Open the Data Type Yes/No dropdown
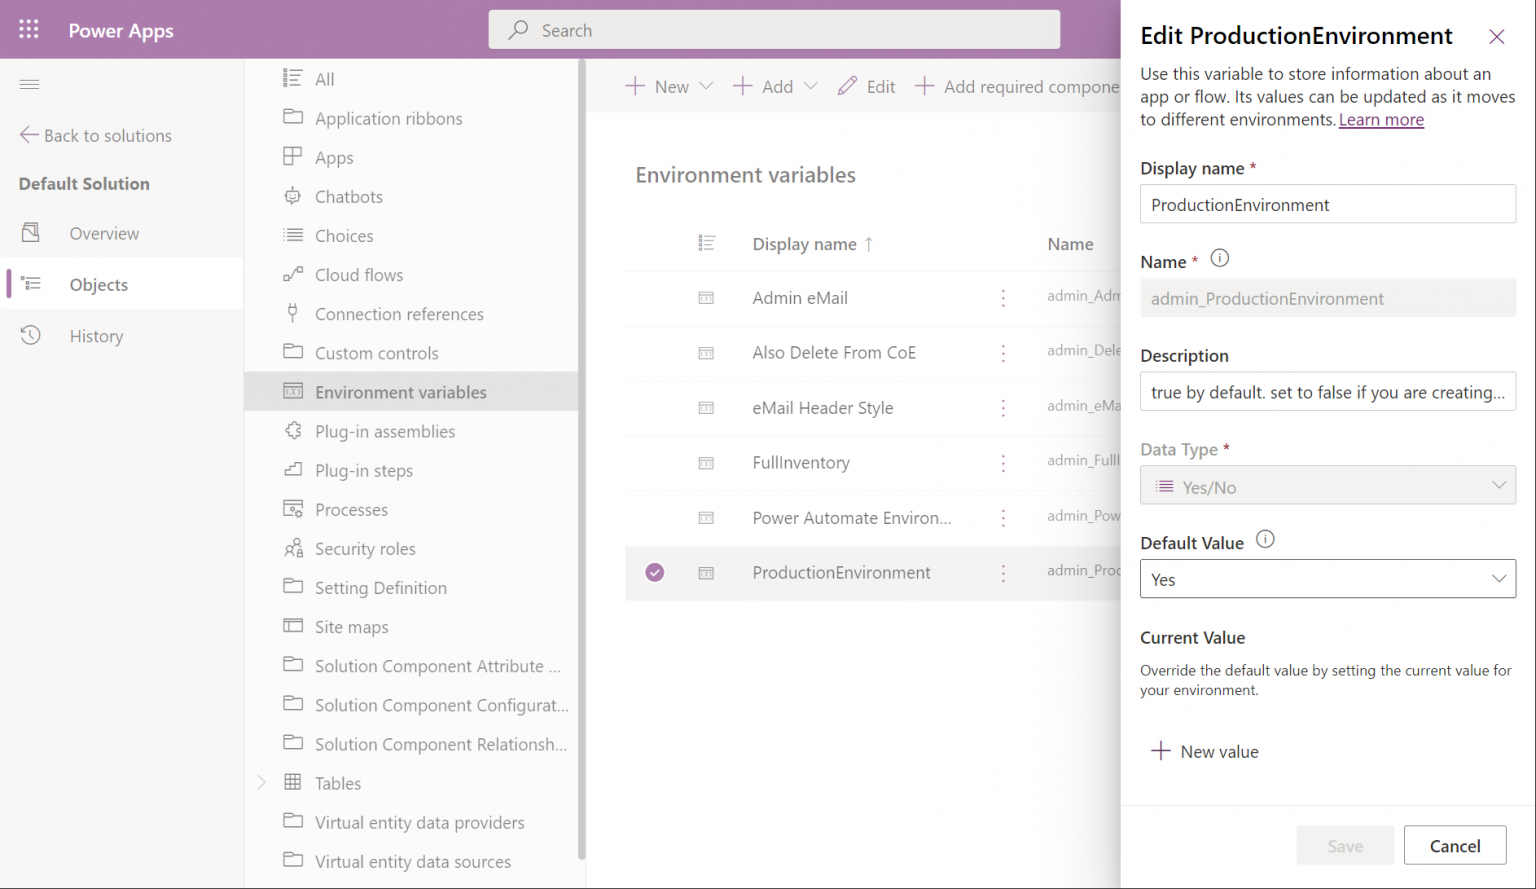The image size is (1536, 889). [1328, 486]
